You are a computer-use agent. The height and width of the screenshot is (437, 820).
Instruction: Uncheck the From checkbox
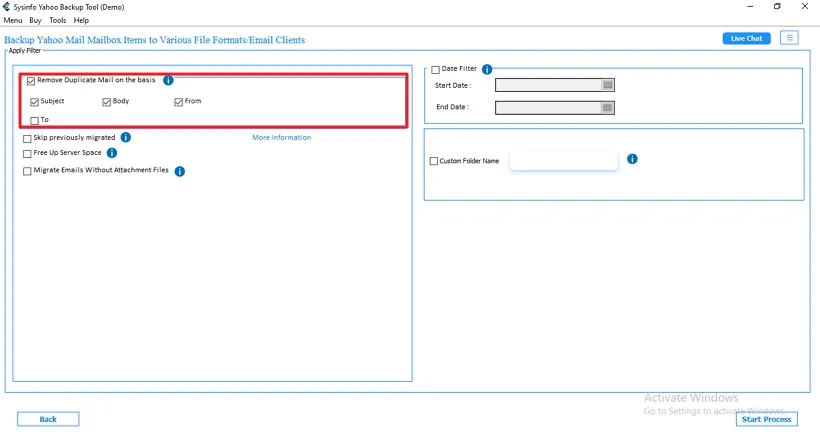point(178,102)
